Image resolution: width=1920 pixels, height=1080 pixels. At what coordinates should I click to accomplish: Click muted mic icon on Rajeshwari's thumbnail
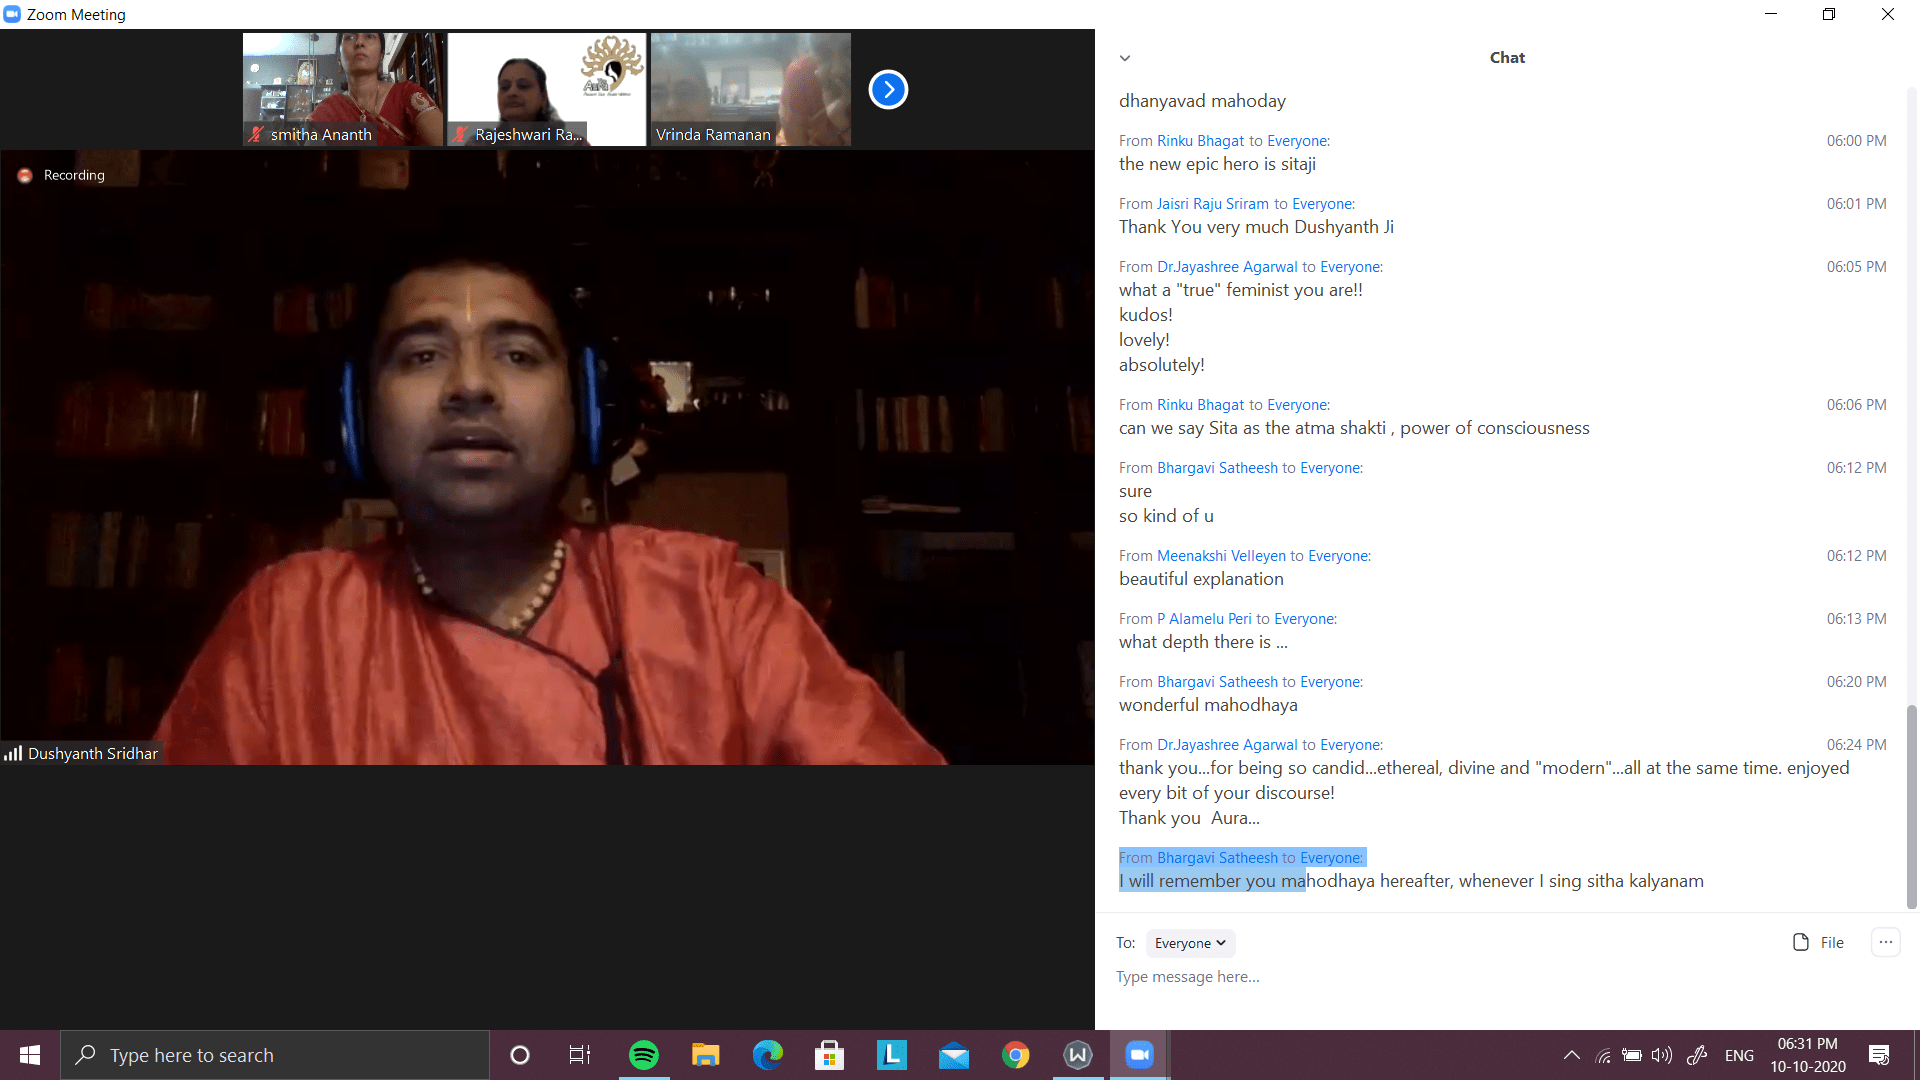460,134
